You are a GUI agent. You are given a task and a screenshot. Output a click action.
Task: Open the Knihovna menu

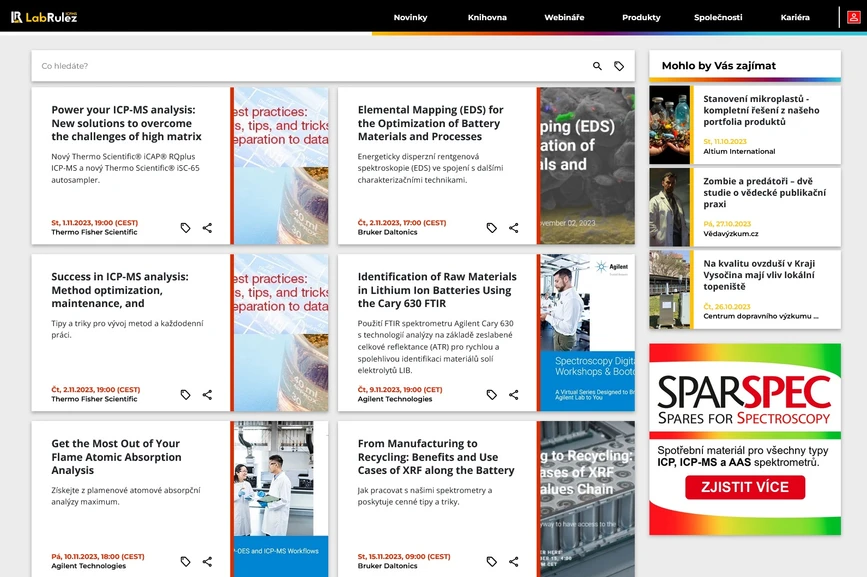pos(487,17)
